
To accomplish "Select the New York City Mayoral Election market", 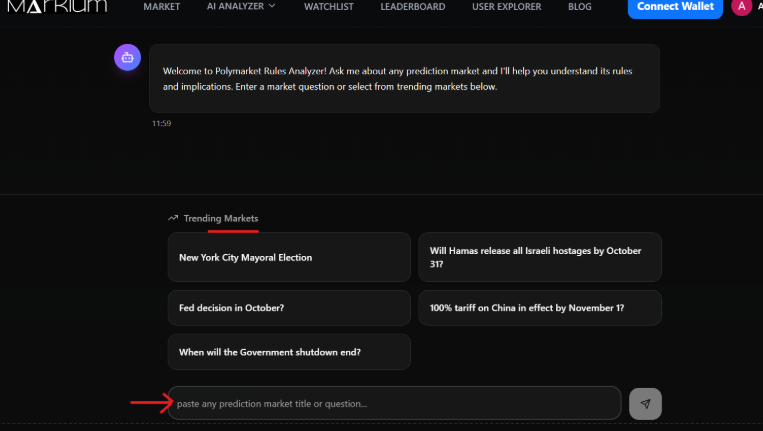I will (289, 257).
